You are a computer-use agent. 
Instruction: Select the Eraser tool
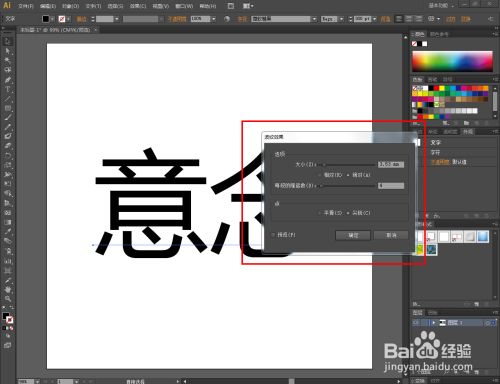(8, 146)
